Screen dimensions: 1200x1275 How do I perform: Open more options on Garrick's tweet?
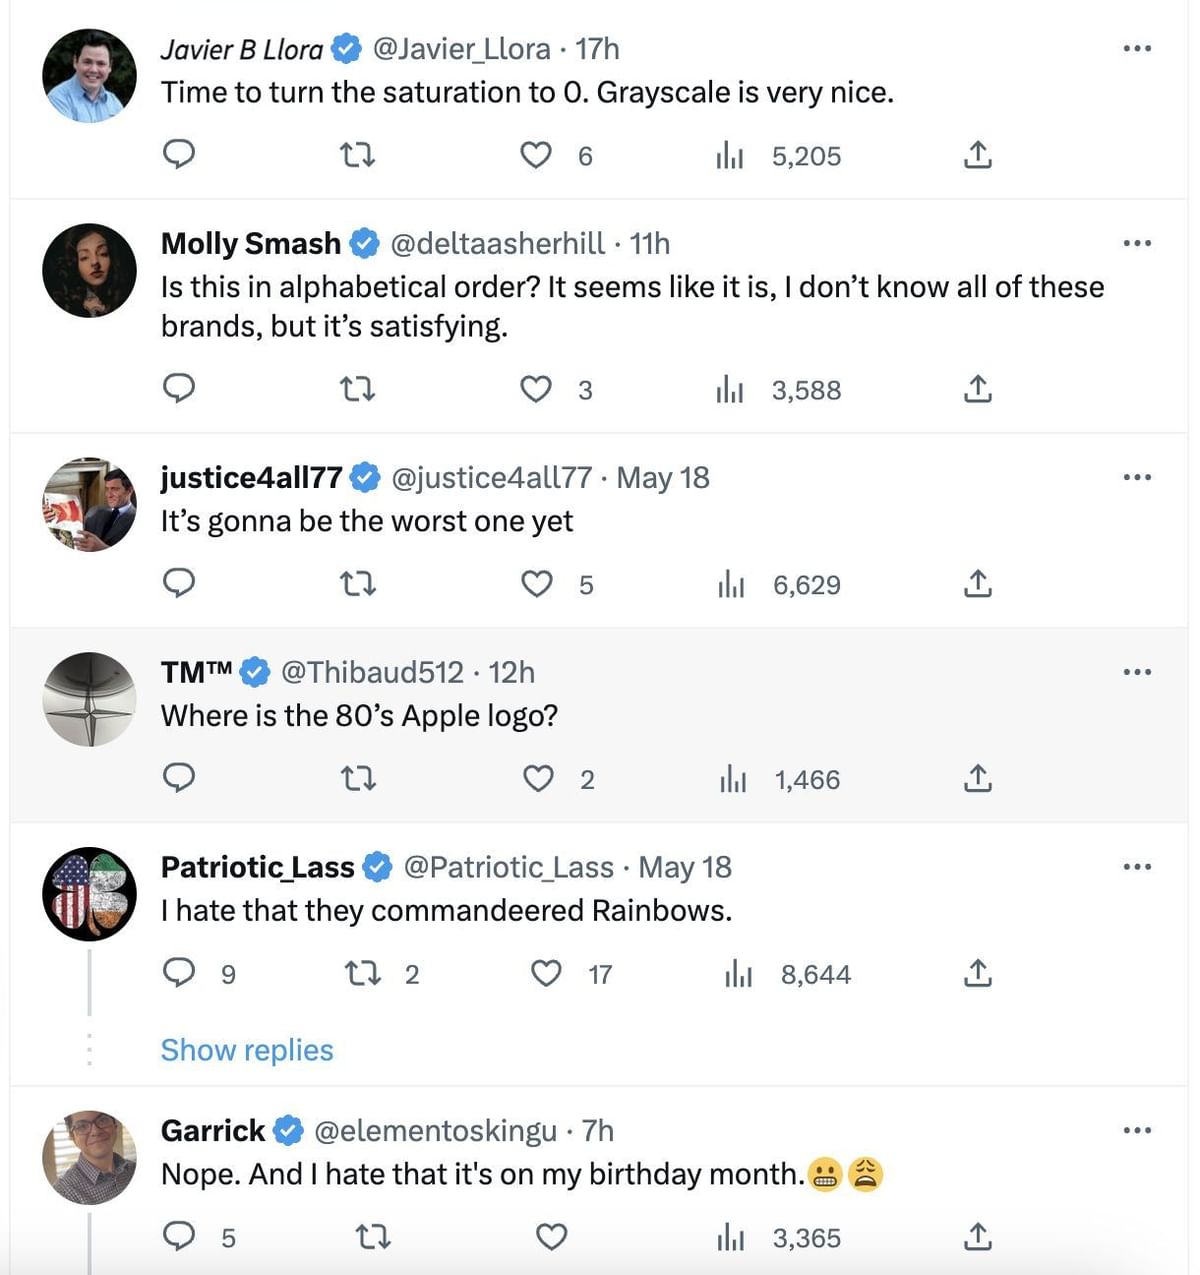1137,1130
